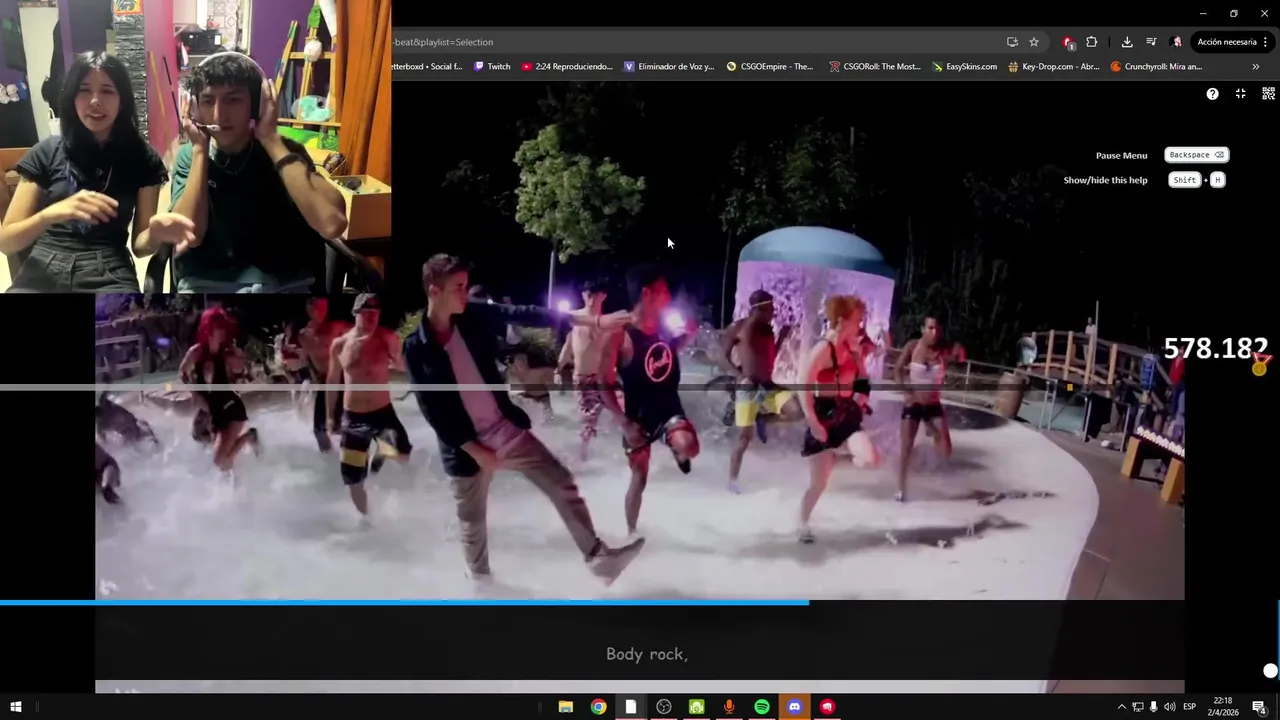Click the 578.182 score display

point(1215,348)
